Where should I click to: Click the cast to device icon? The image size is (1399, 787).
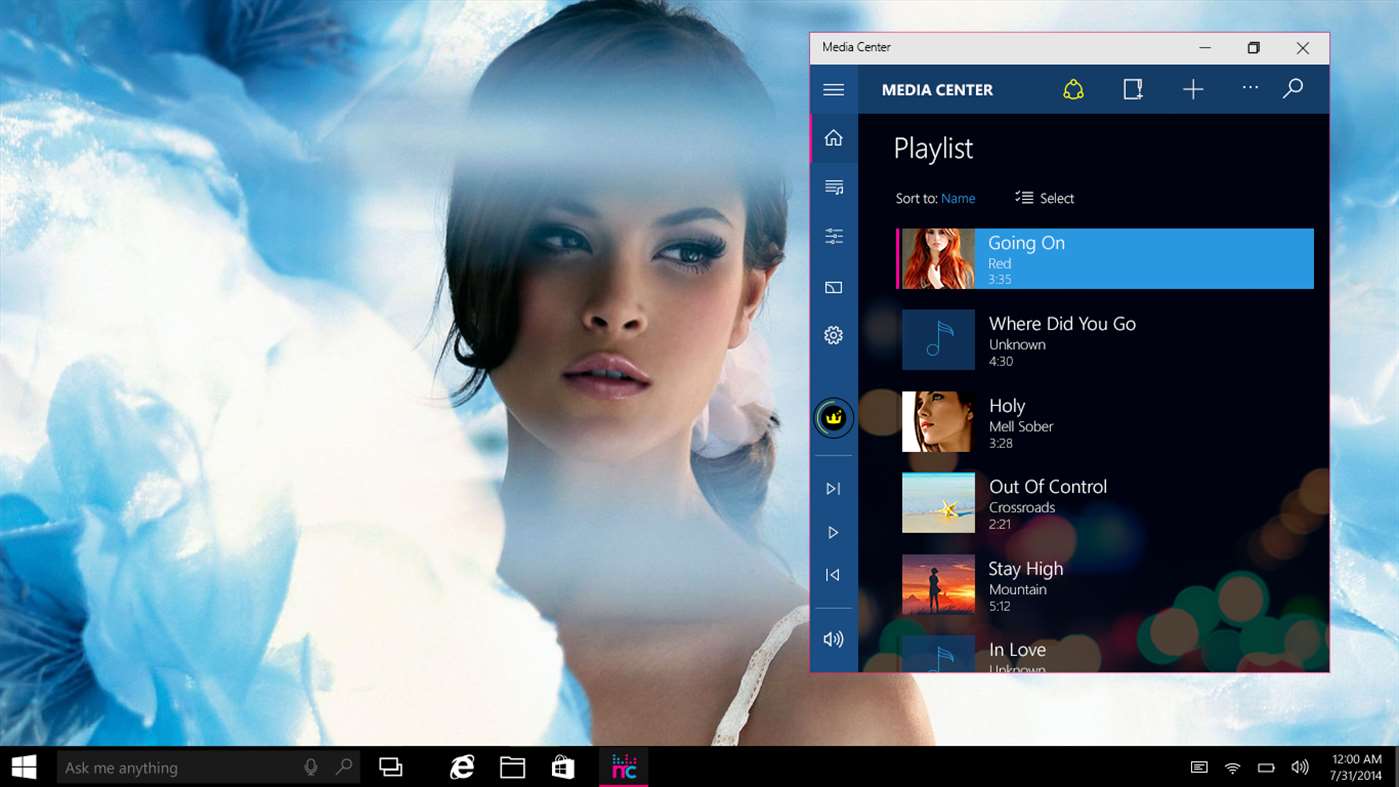833,287
